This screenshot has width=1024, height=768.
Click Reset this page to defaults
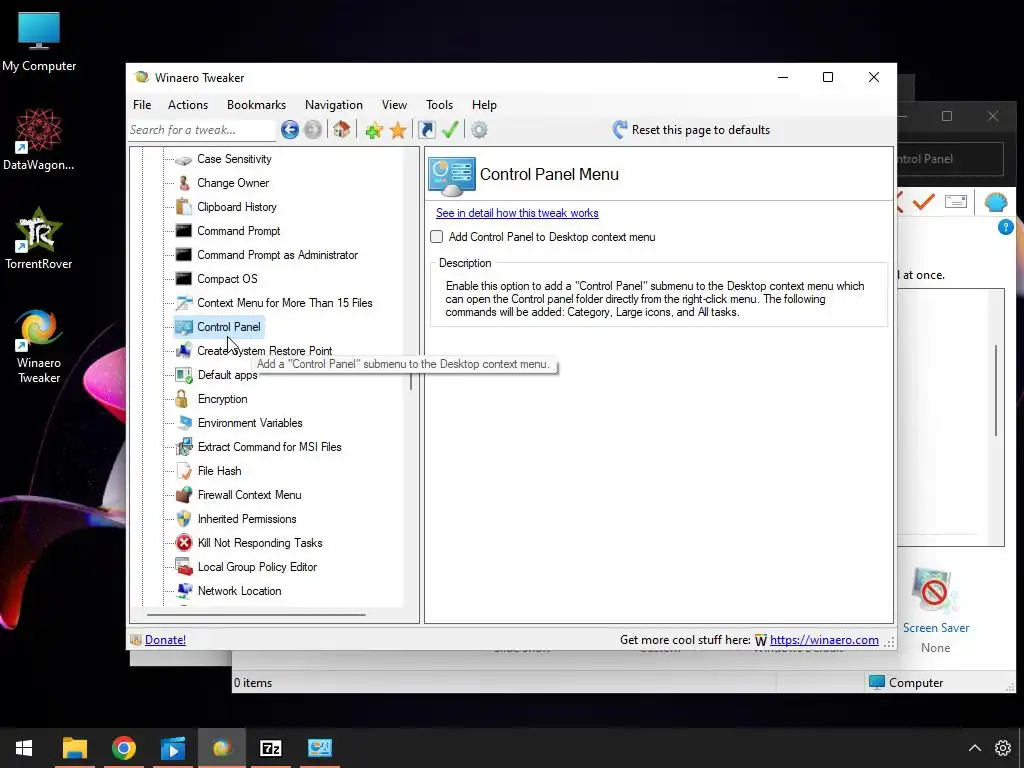(691, 129)
